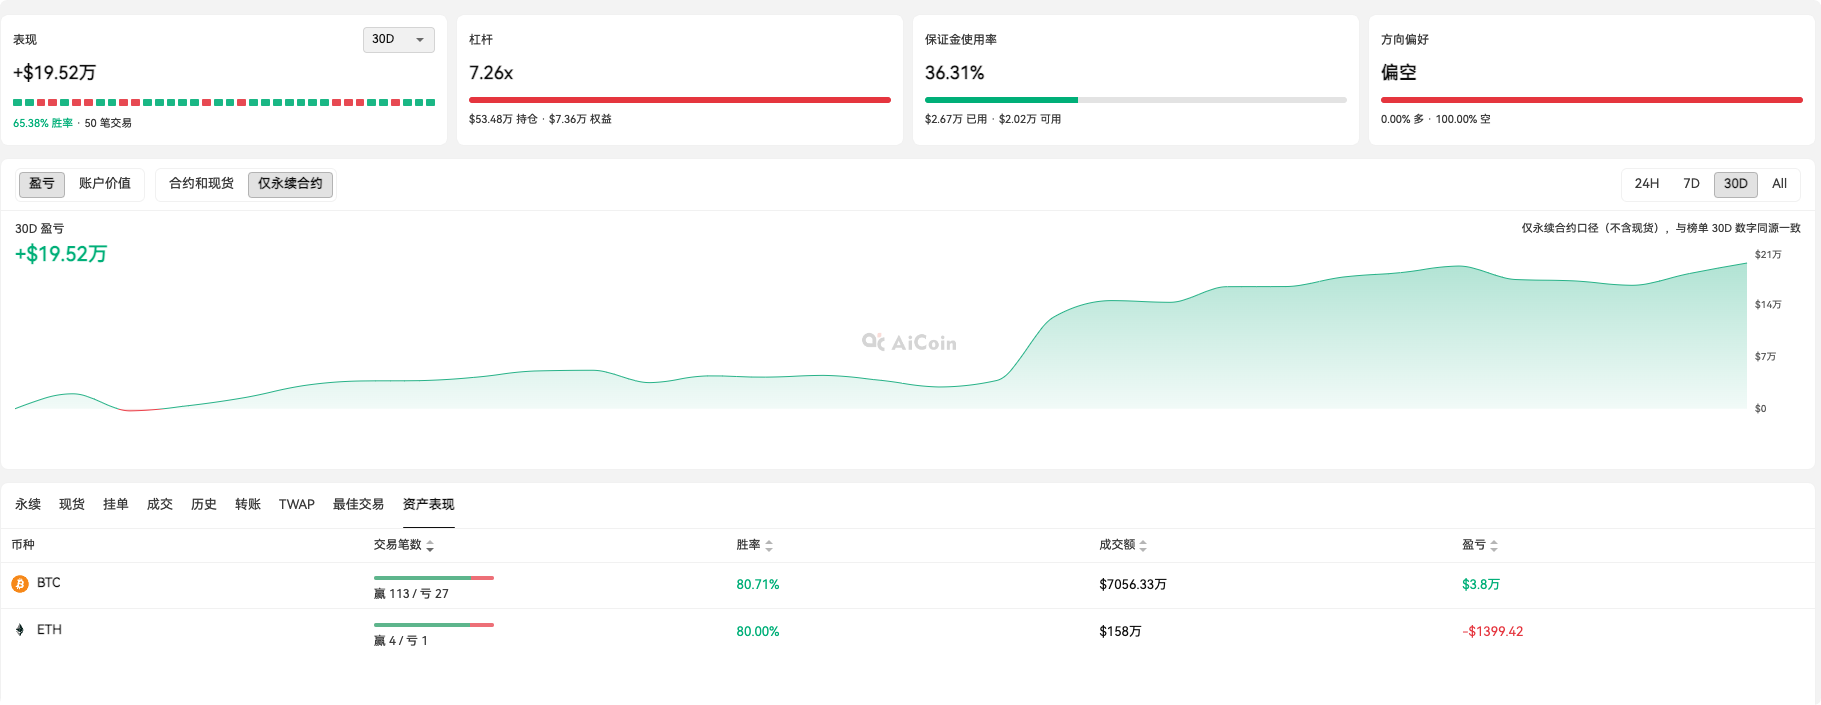The image size is (1821, 705).
Task: Switch to 仅永续合约 scope
Action: pyautogui.click(x=290, y=184)
